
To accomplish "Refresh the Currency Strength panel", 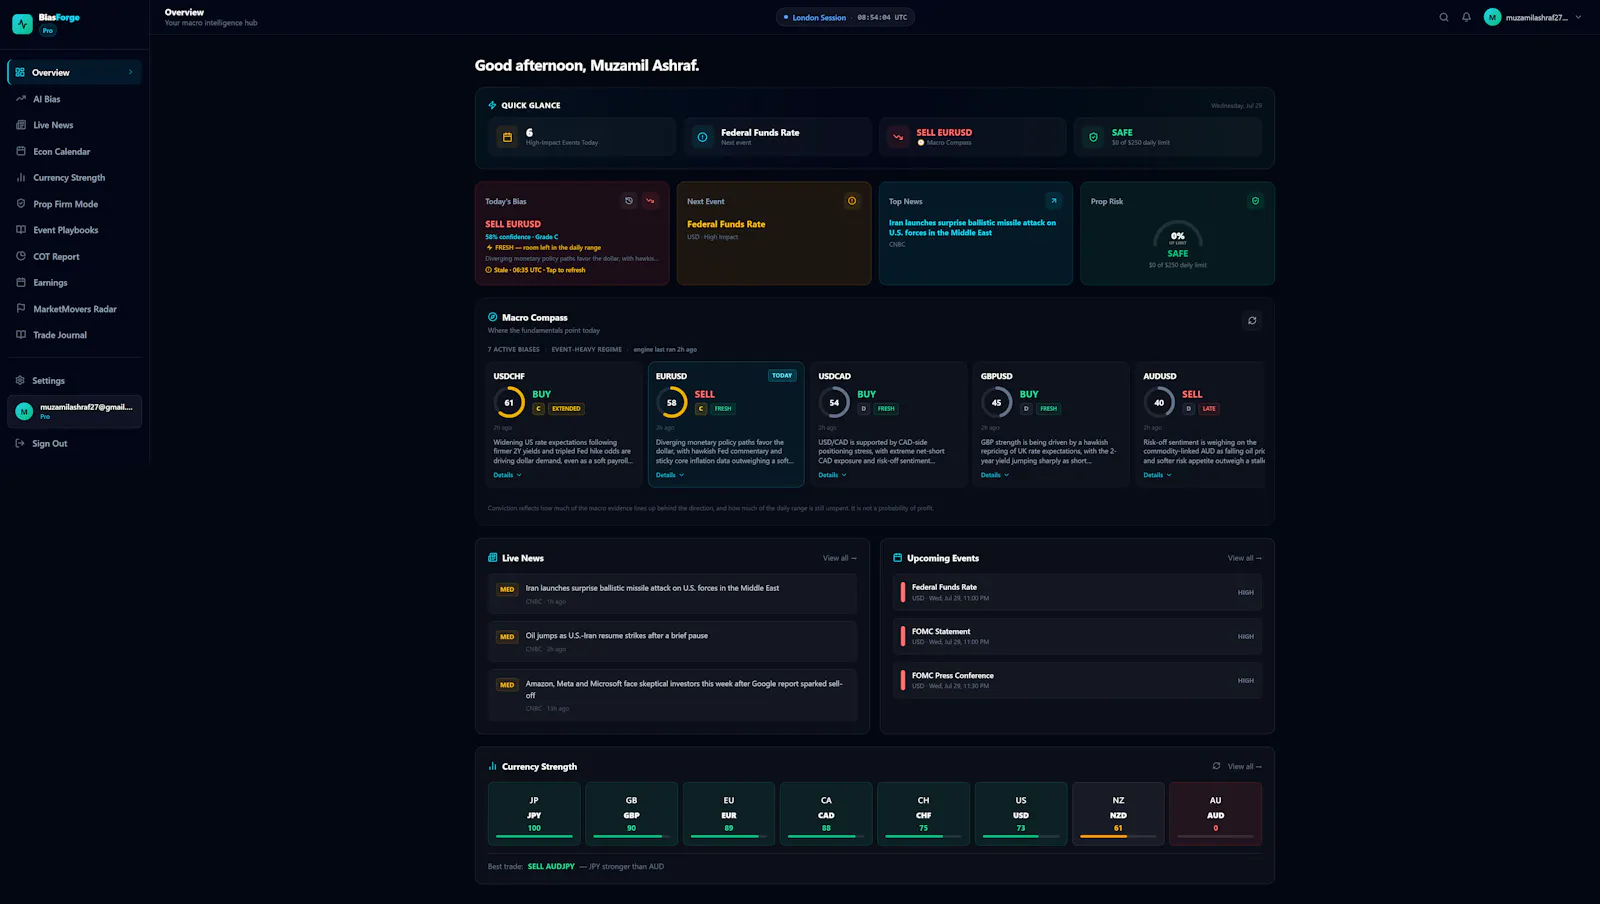I will coord(1216,766).
